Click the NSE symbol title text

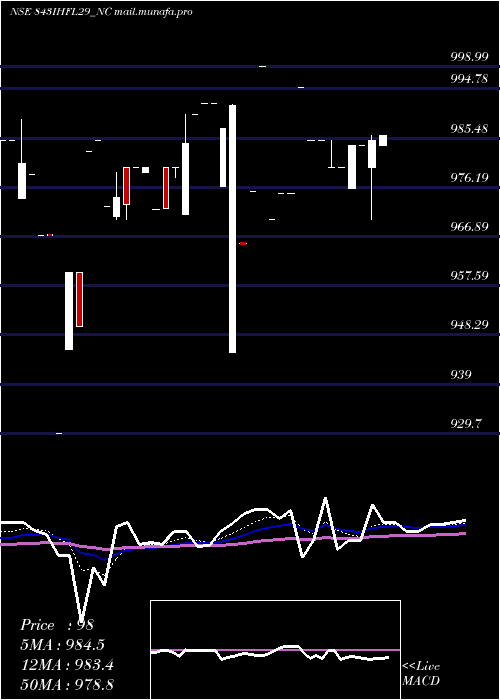click(101, 12)
